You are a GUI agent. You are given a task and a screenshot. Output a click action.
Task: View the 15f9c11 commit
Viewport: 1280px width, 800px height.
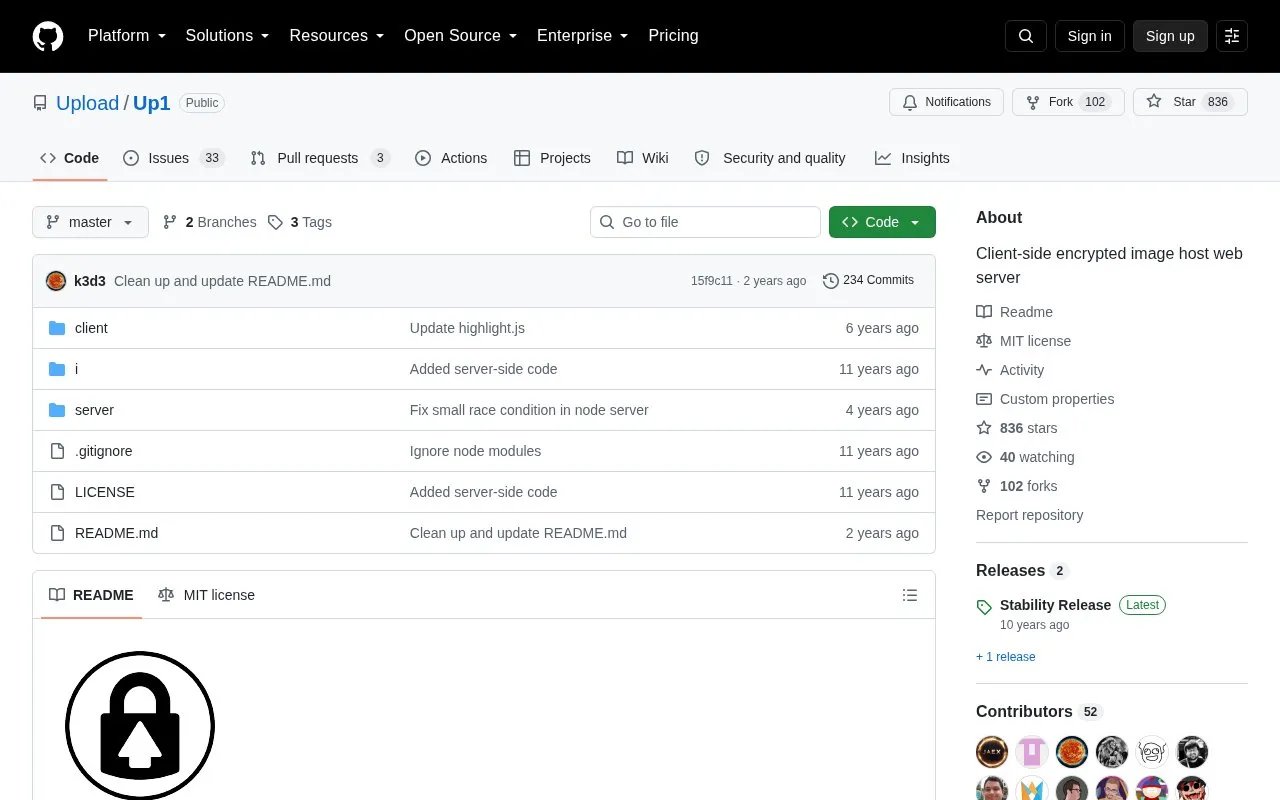[x=711, y=281]
